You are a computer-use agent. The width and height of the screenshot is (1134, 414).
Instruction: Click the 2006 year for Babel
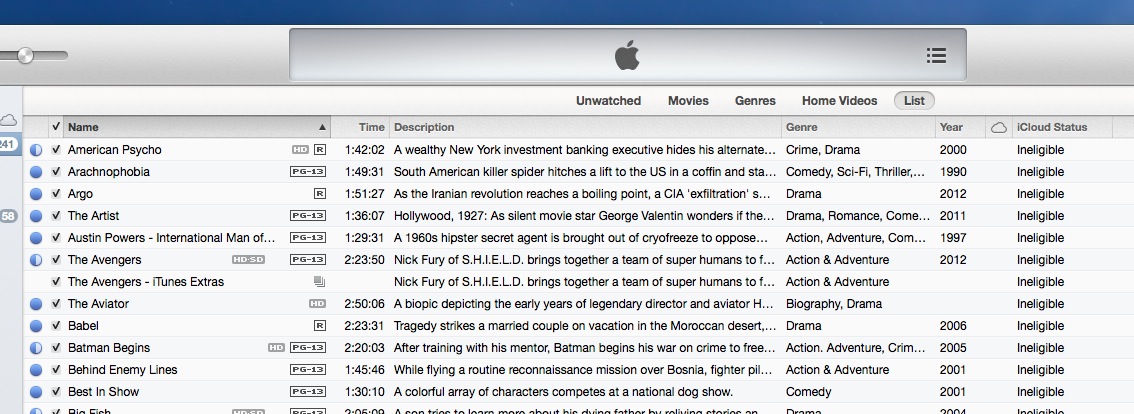[x=953, y=326]
